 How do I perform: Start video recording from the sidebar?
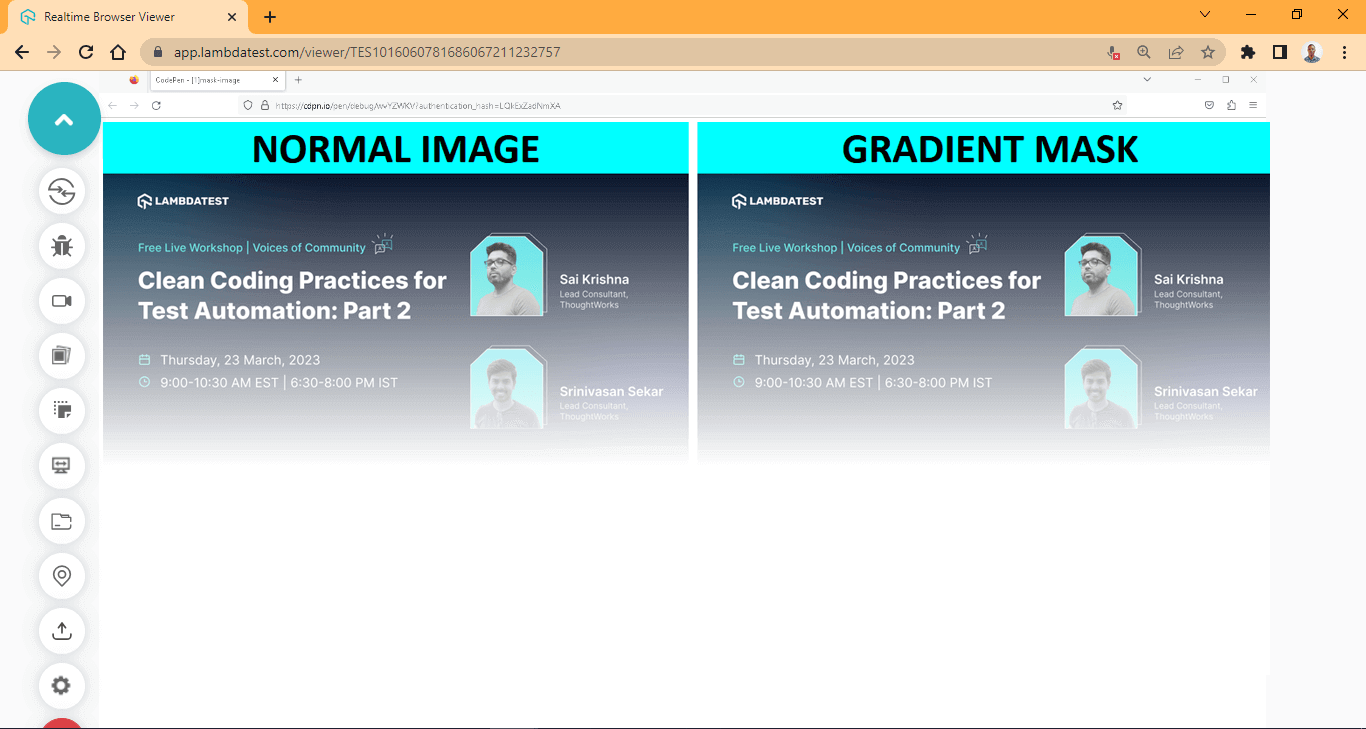tap(62, 300)
